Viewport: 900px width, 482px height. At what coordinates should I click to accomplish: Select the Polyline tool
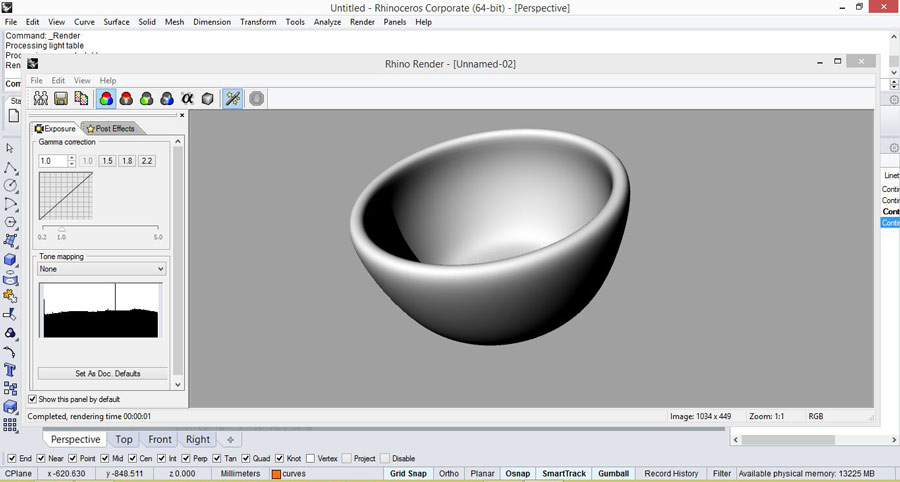[x=10, y=167]
